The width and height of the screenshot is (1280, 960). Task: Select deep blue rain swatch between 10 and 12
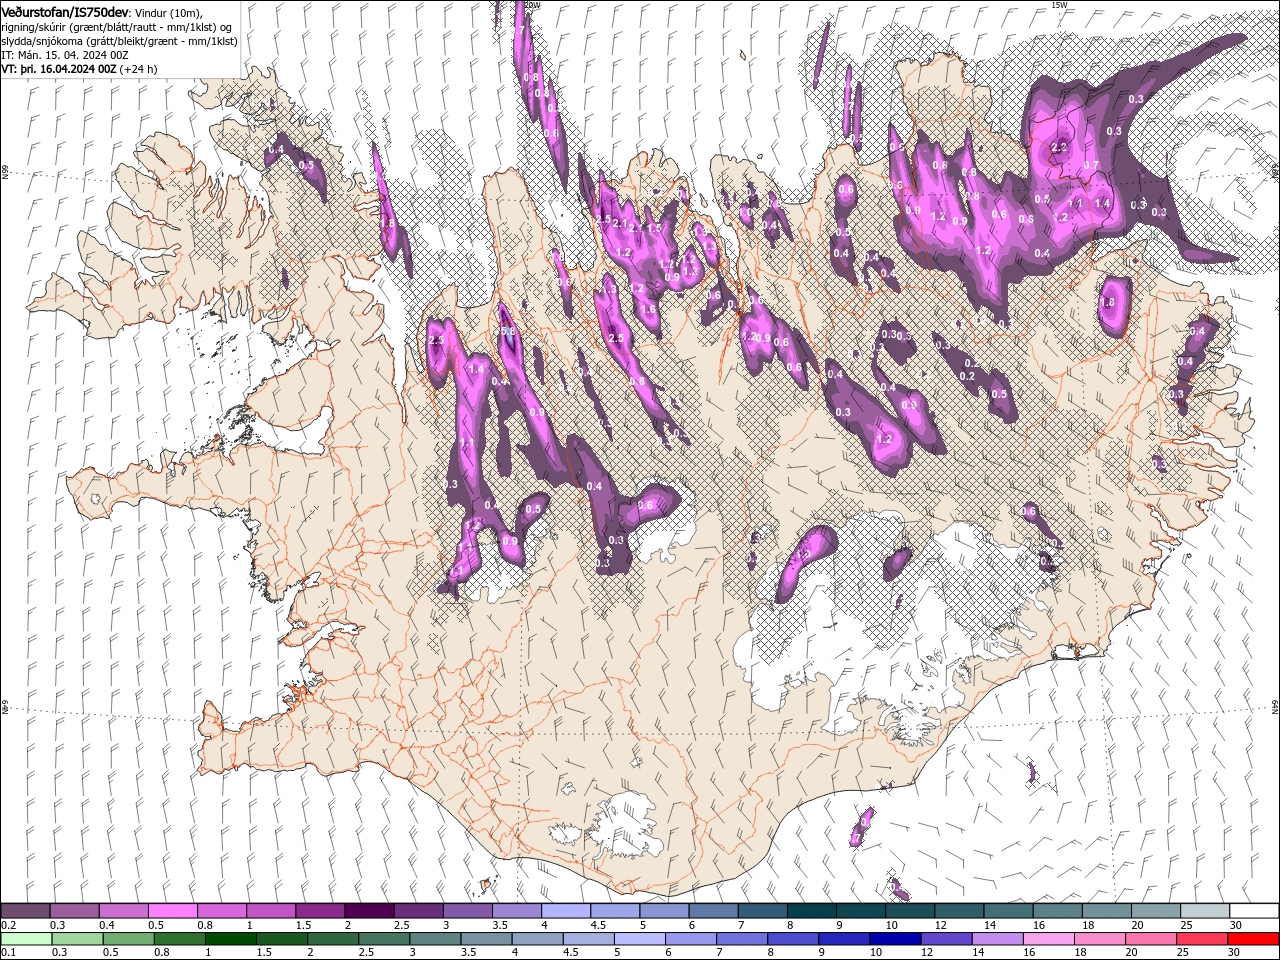click(893, 938)
